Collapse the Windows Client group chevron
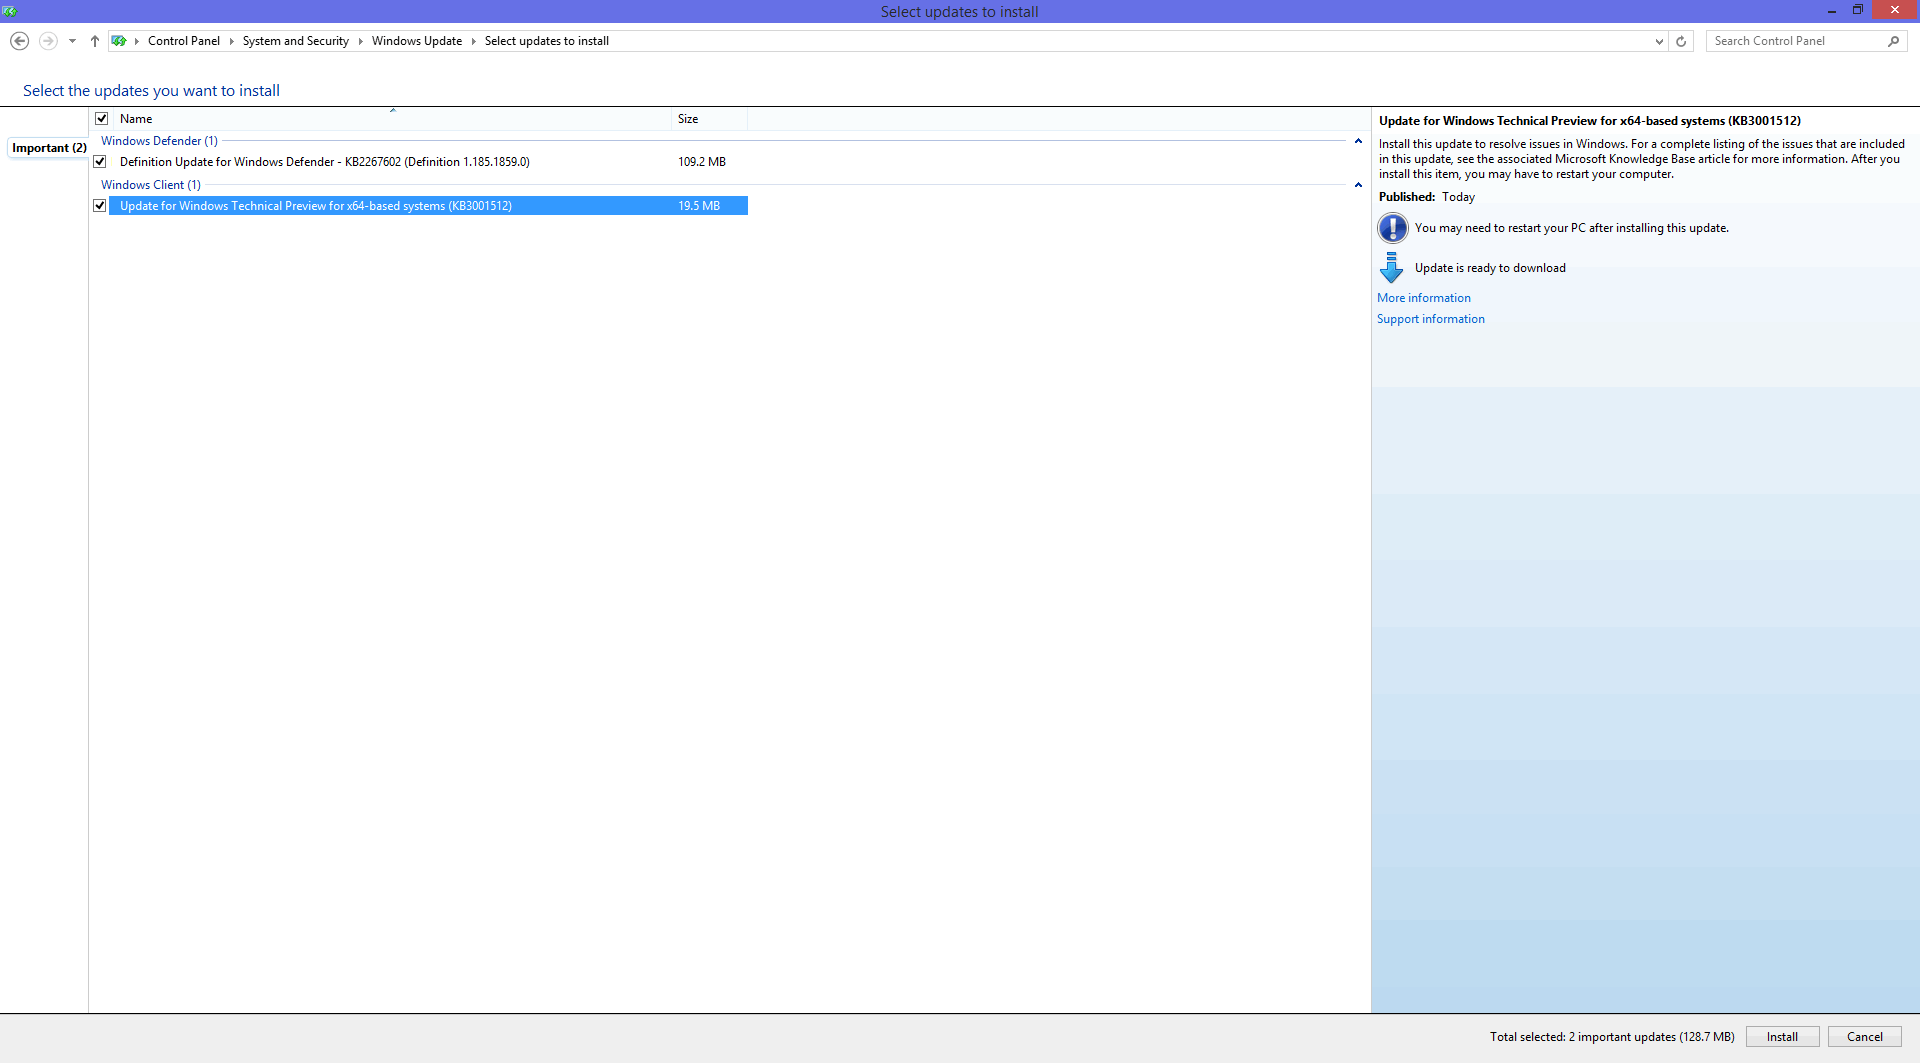This screenshot has width=1920, height=1063. tap(1358, 185)
